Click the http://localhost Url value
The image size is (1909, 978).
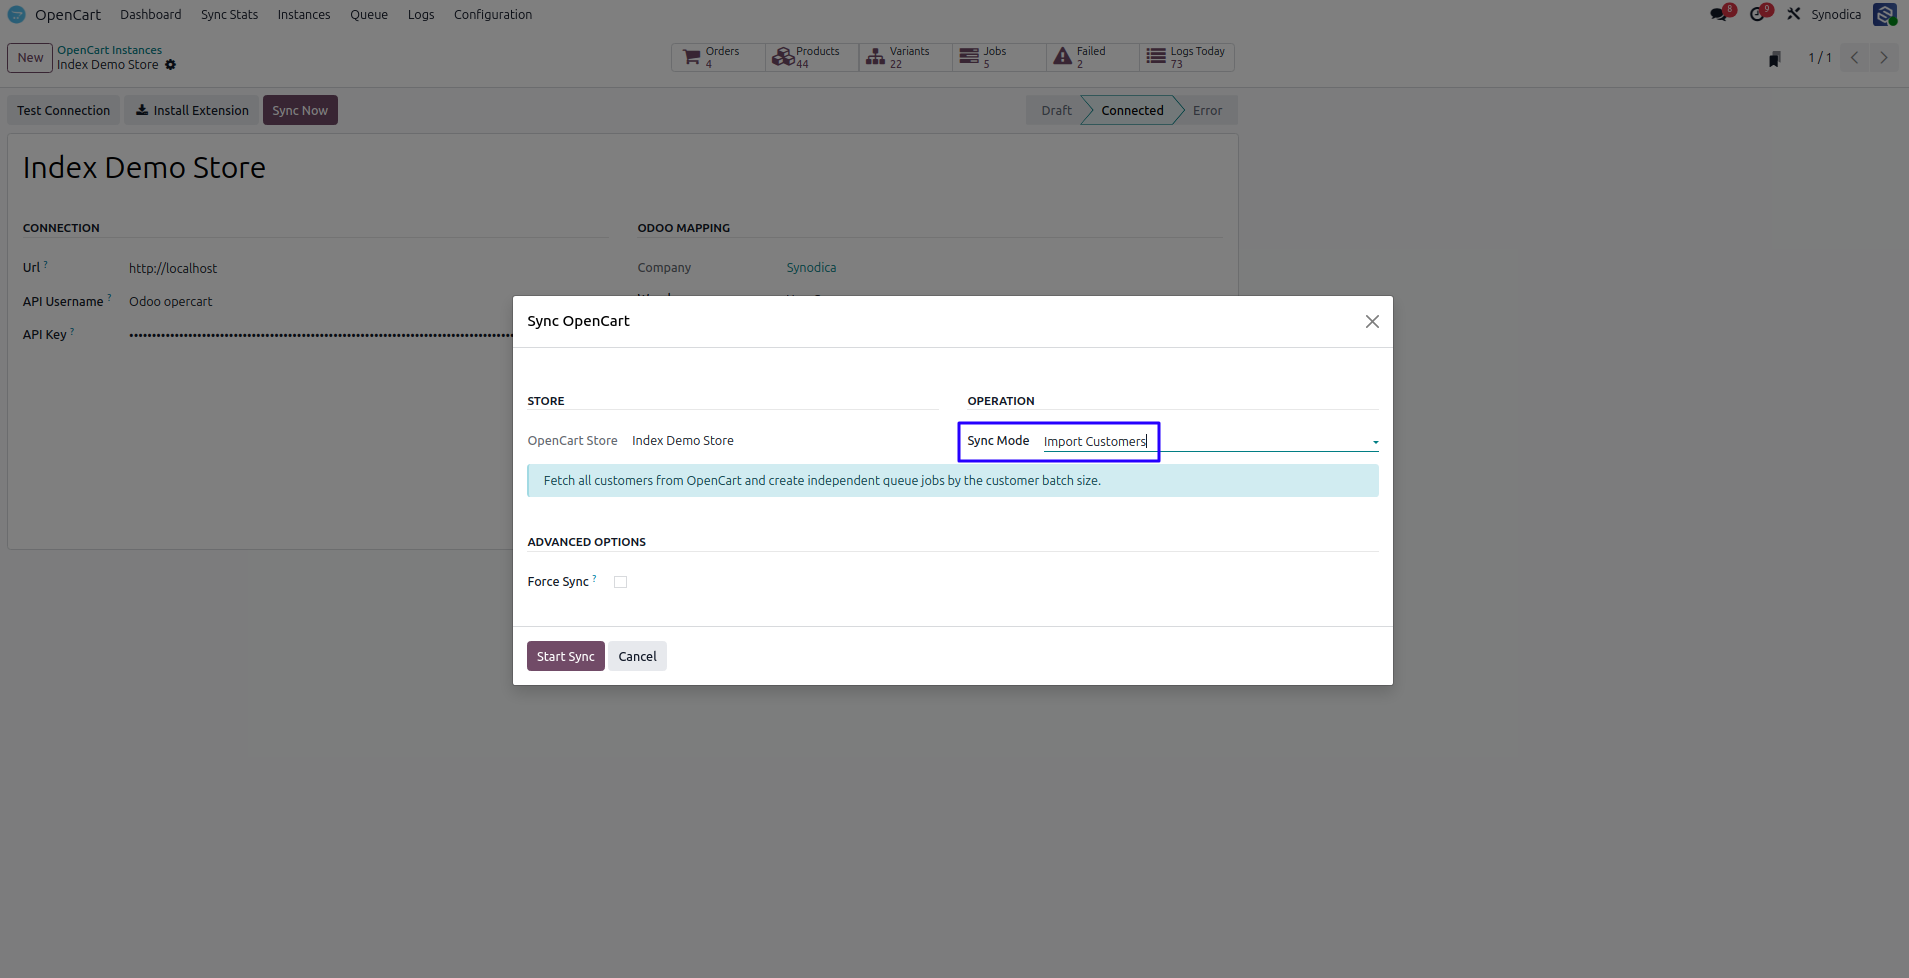[x=173, y=268]
